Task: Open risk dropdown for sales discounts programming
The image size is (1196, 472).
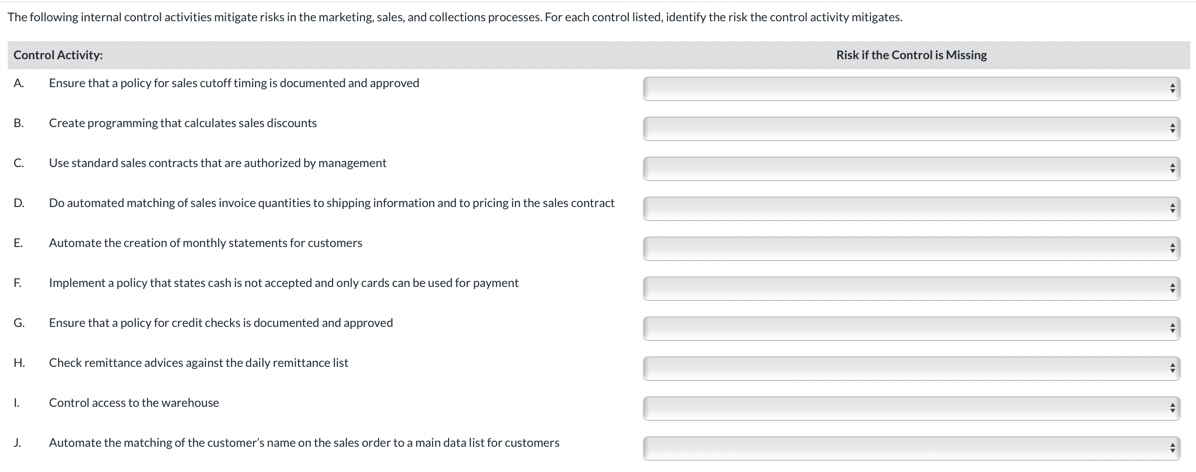Action: point(911,129)
